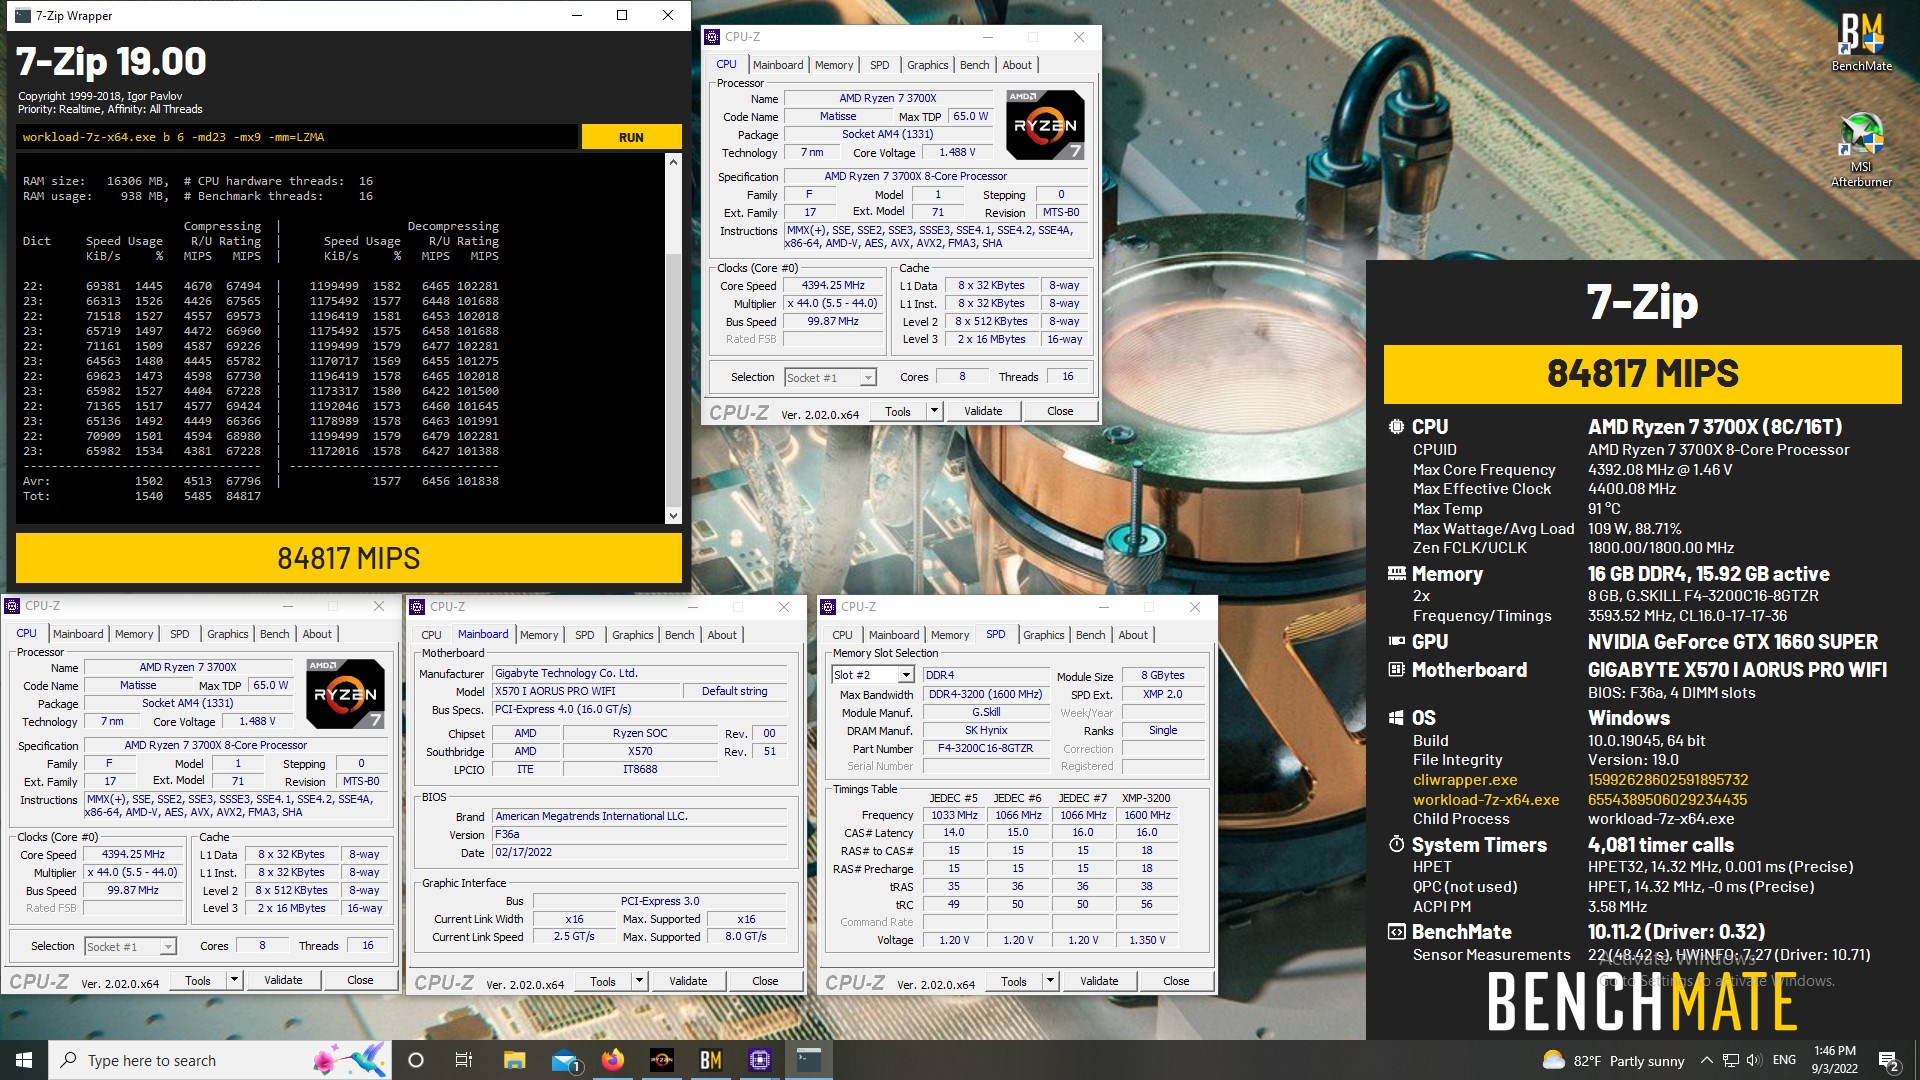
Task: Switch to 7-Zip wrapper console taskbar icon
Action: pyautogui.click(x=809, y=1060)
